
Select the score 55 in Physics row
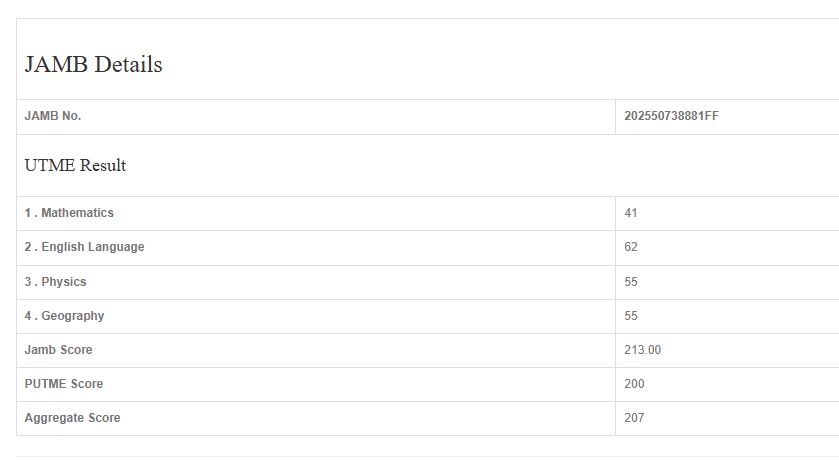point(631,282)
